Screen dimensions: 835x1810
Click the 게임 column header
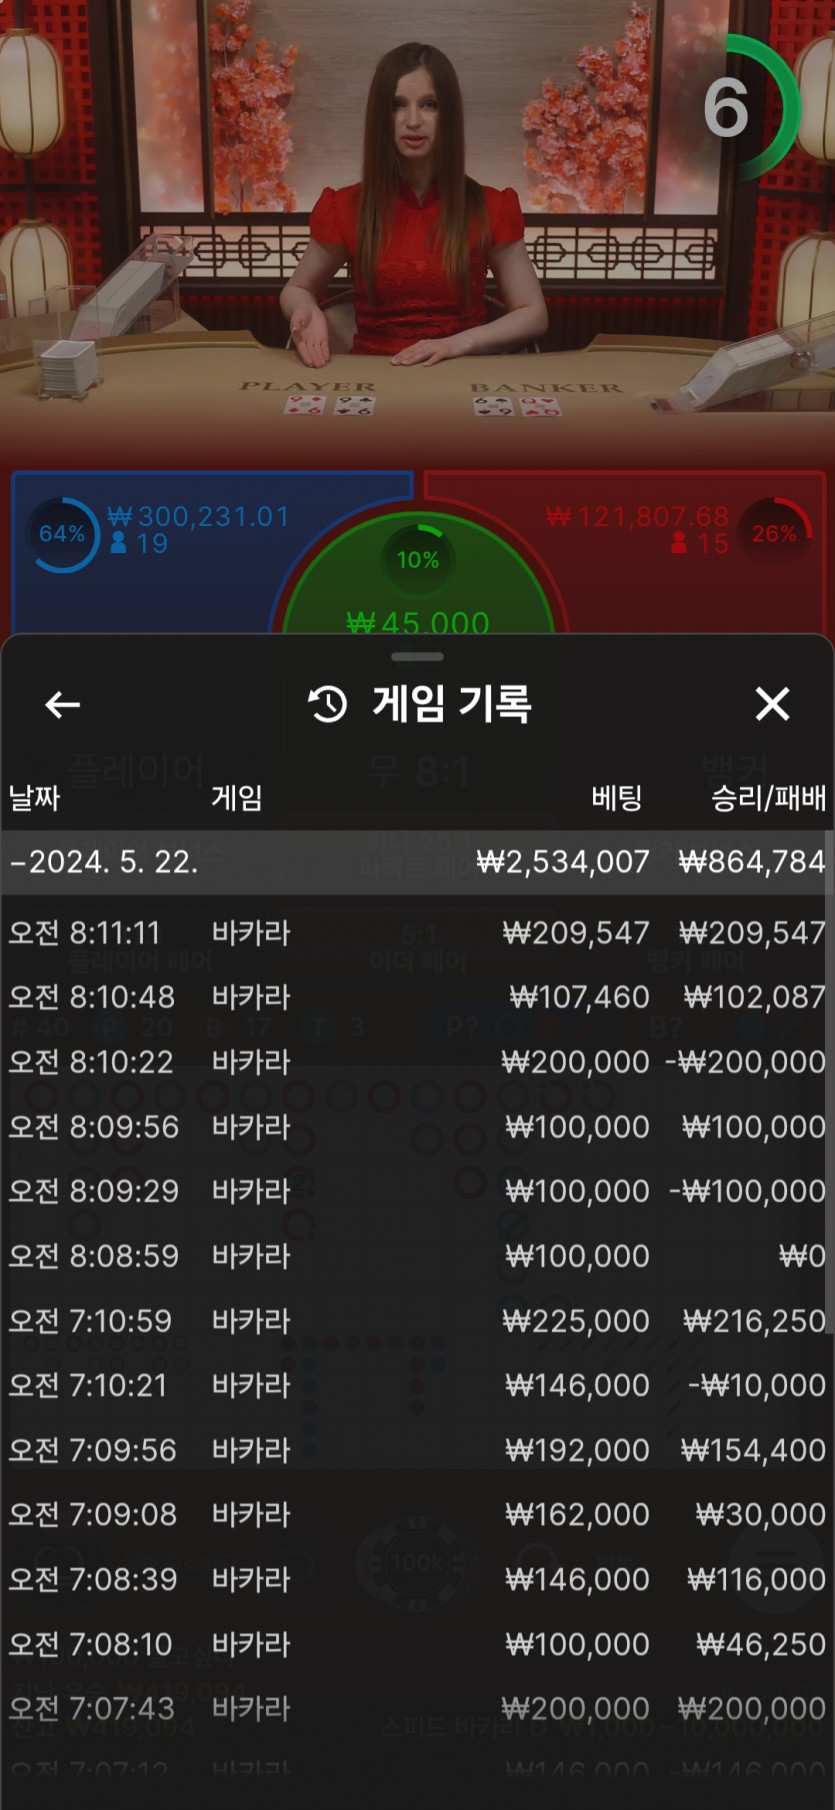click(237, 798)
